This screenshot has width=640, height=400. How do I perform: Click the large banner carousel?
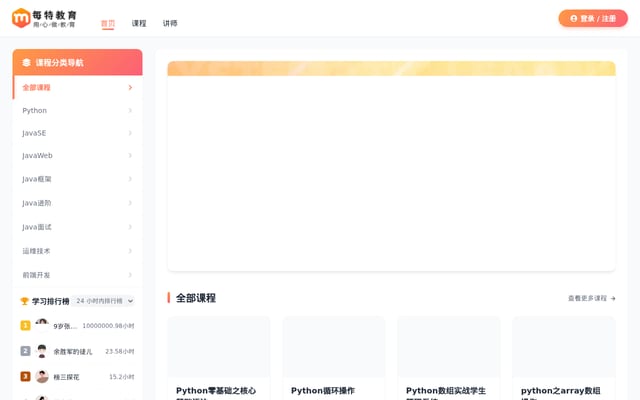[x=391, y=166]
